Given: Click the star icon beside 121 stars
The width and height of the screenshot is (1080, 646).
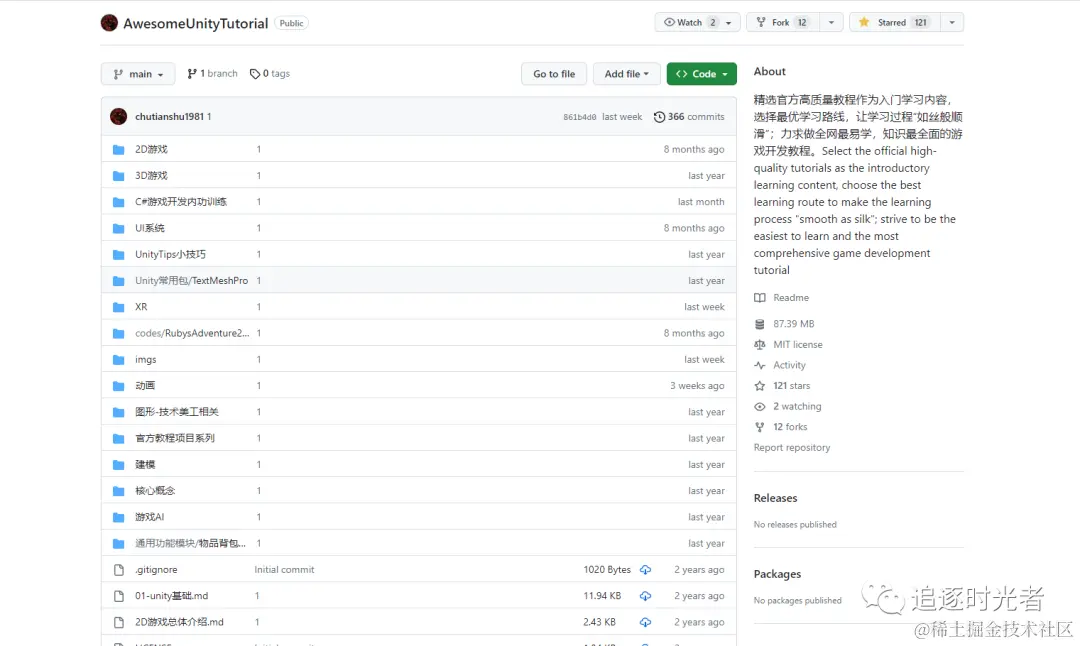Looking at the screenshot, I should tap(760, 386).
